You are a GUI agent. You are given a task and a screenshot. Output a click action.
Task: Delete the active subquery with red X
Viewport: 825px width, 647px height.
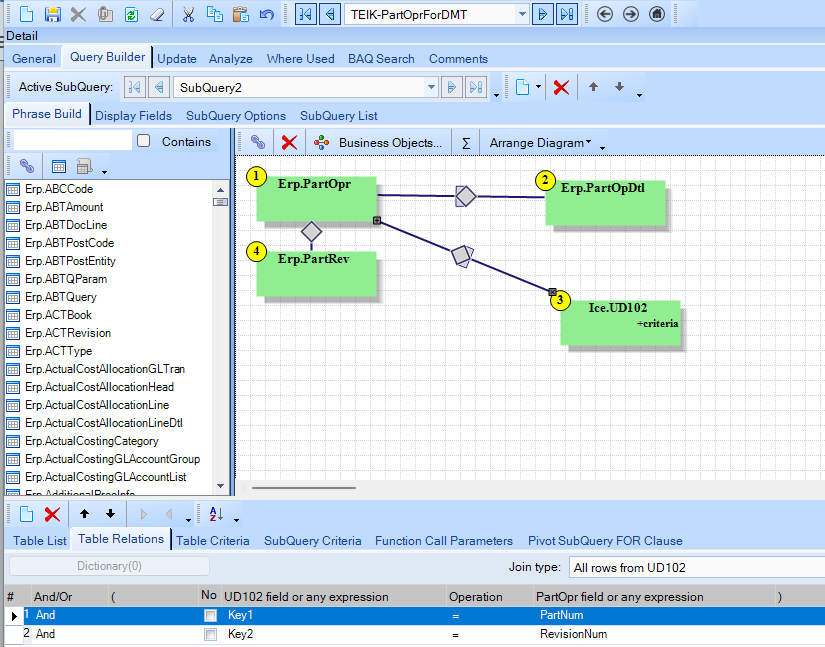[561, 87]
